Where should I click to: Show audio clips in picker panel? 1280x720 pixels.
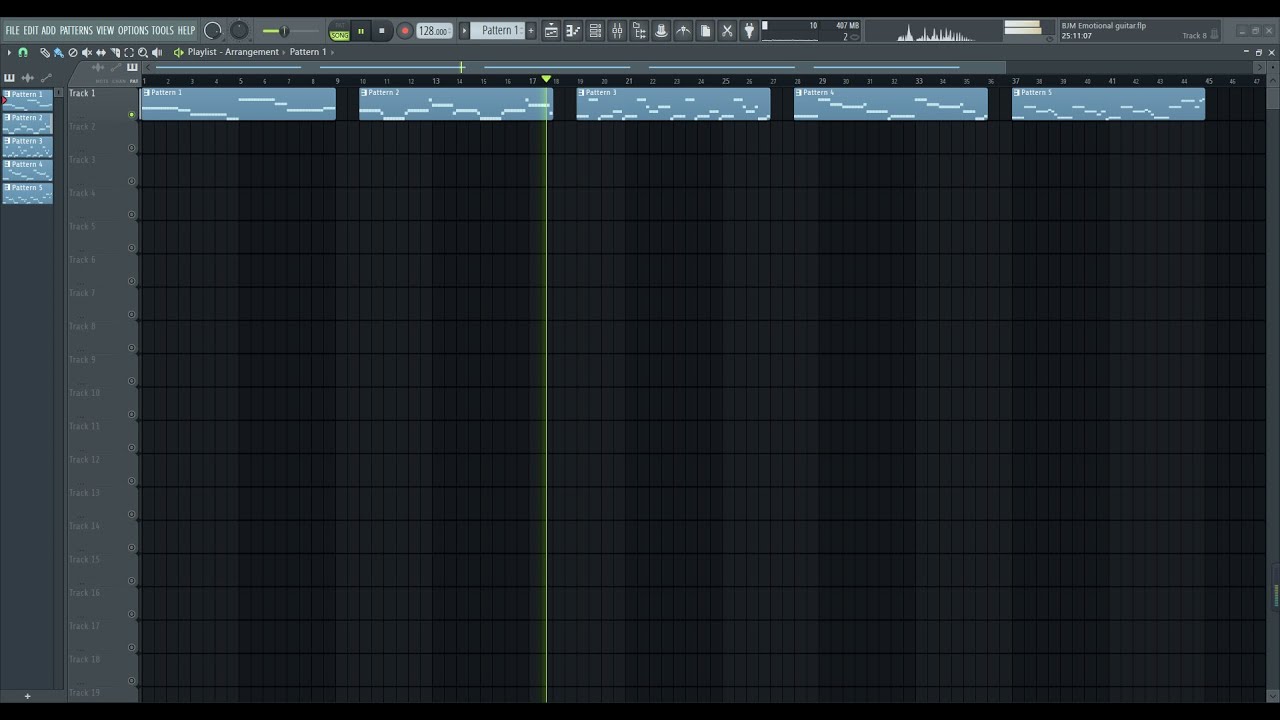click(x=28, y=78)
